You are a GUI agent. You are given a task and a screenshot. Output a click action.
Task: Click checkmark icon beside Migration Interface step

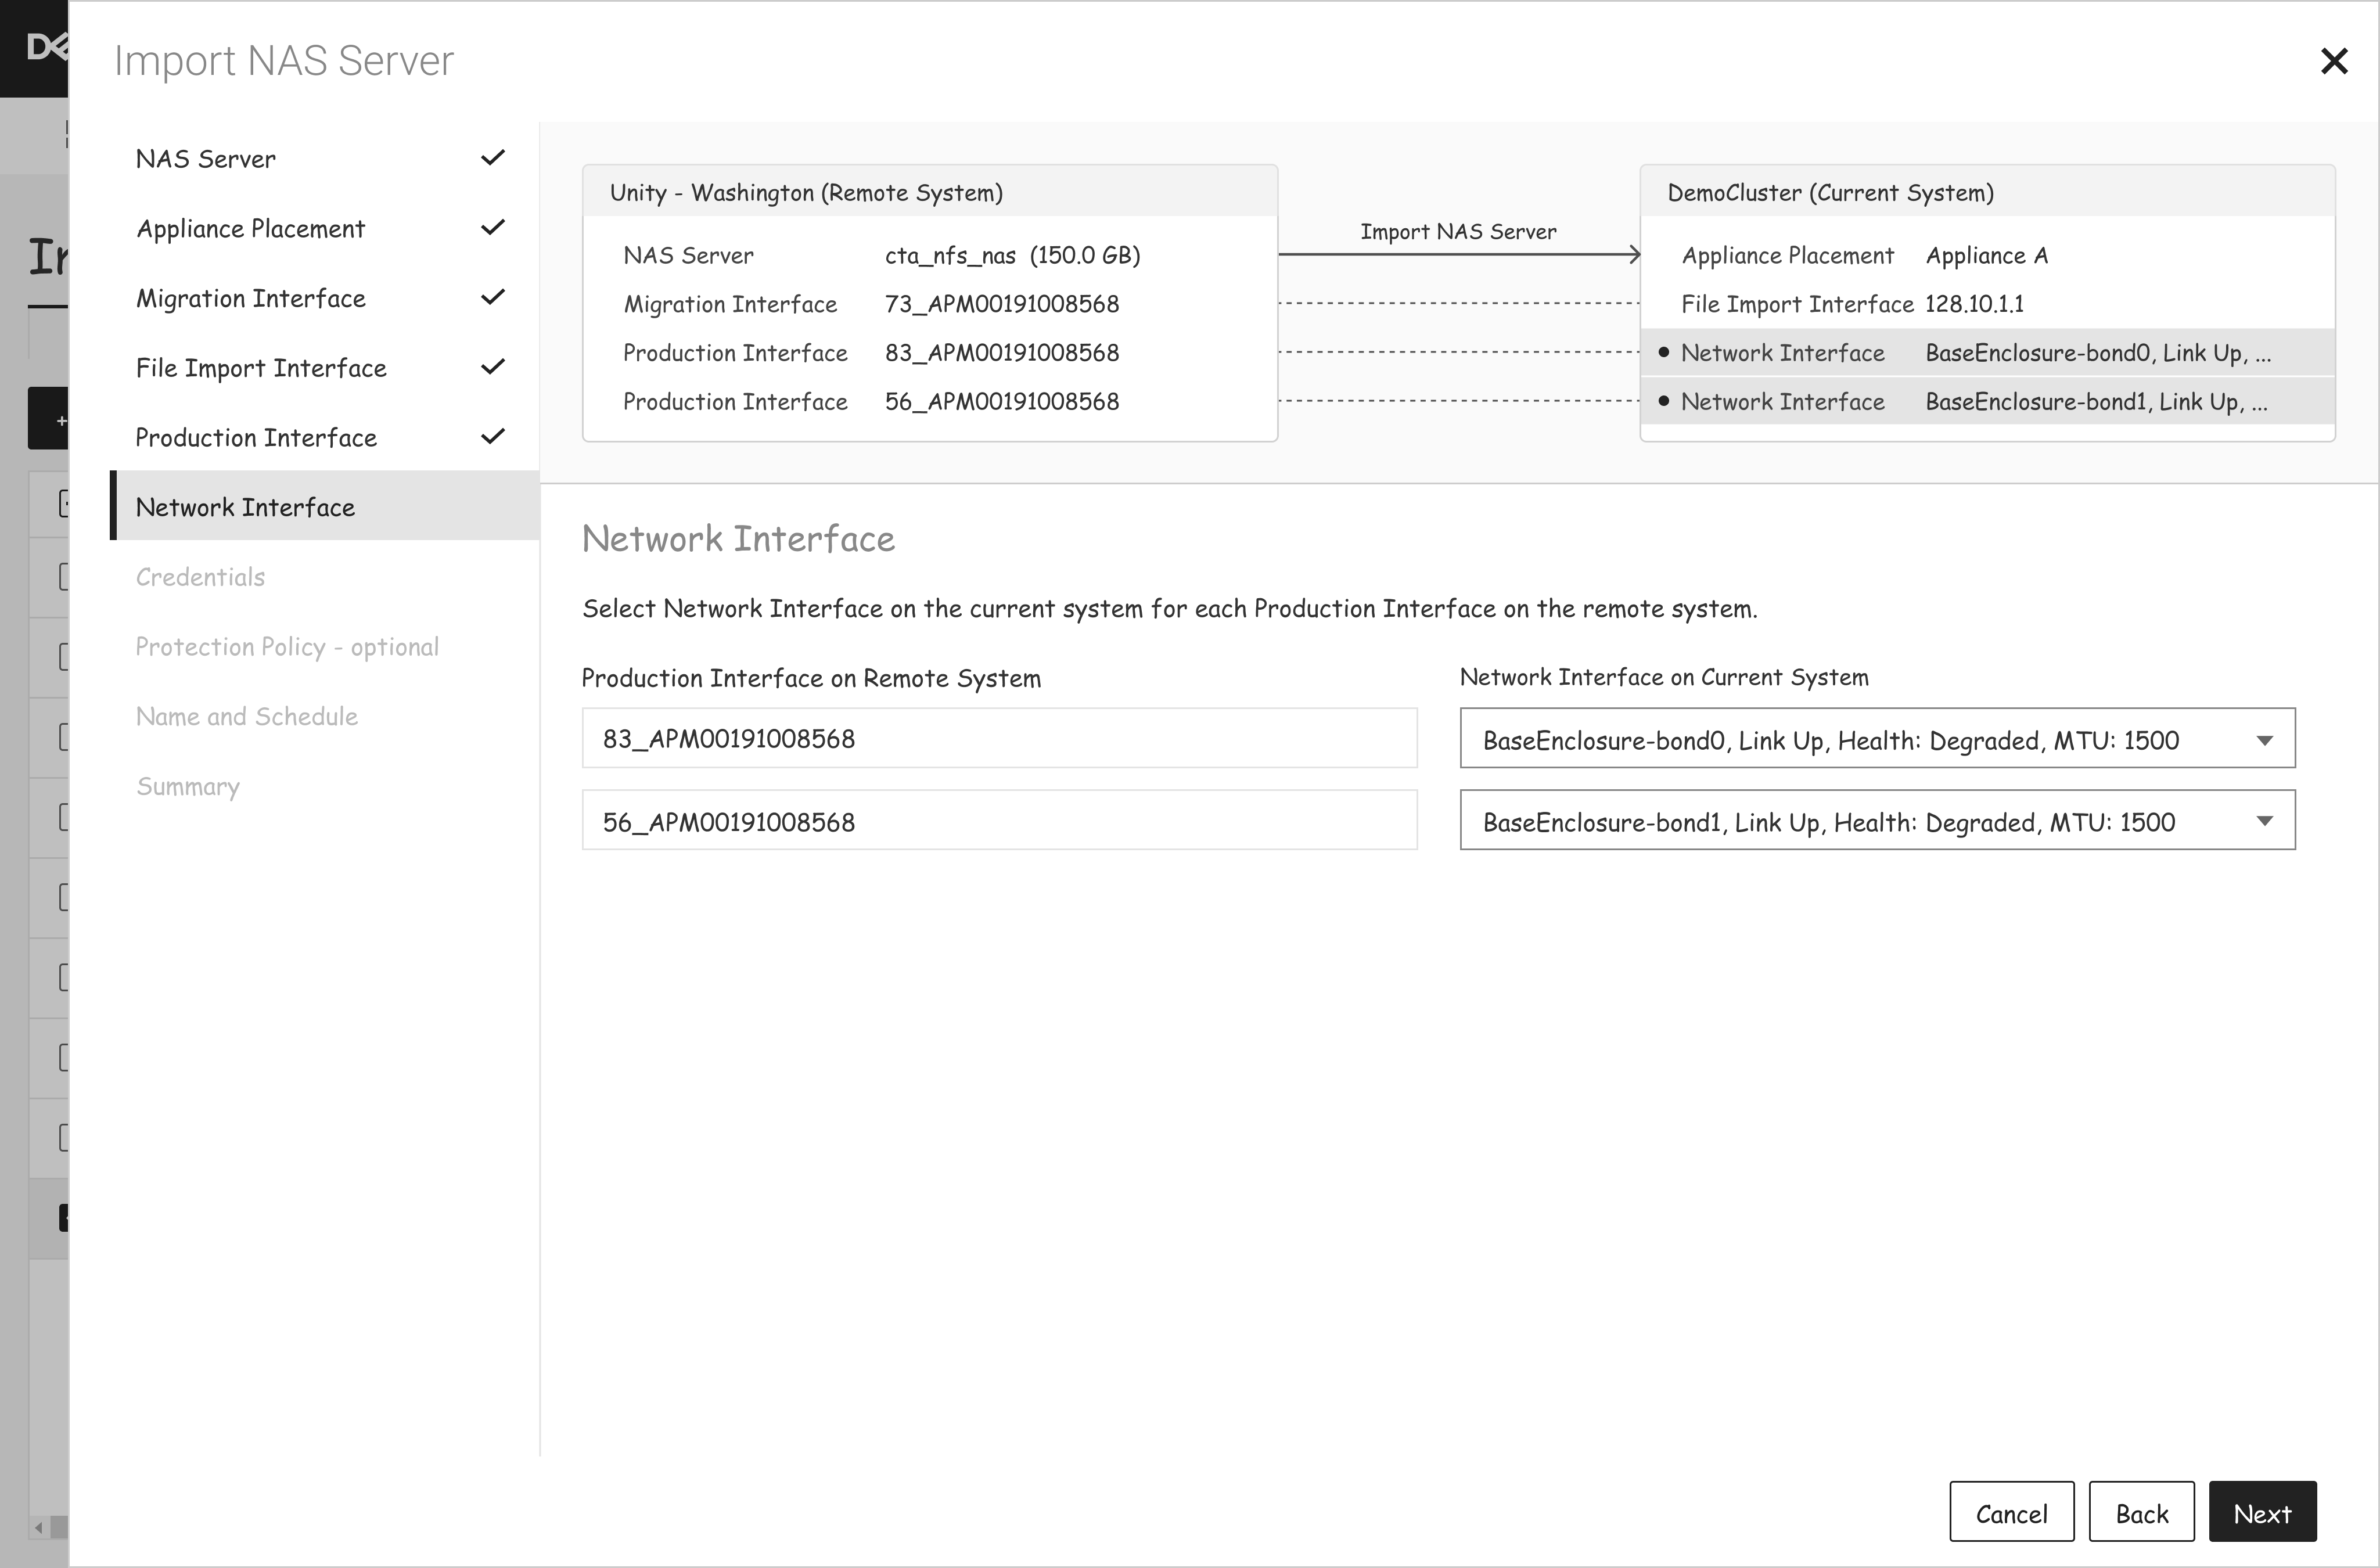[492, 297]
